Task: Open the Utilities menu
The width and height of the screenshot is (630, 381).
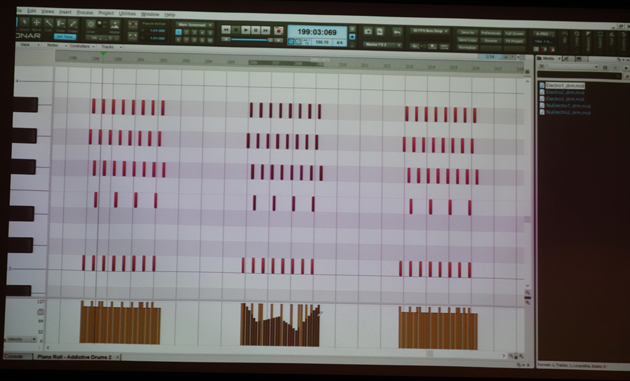Action: pyautogui.click(x=127, y=14)
